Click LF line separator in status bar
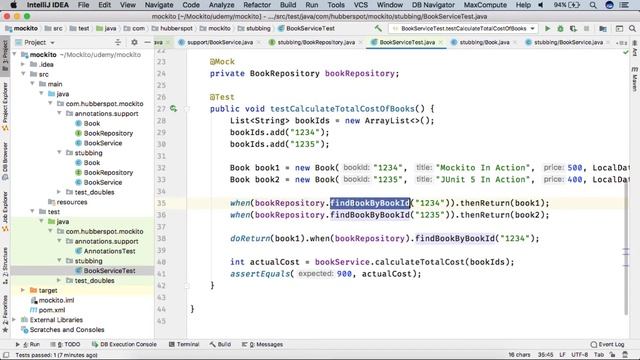640x360 pixels. (562, 355)
